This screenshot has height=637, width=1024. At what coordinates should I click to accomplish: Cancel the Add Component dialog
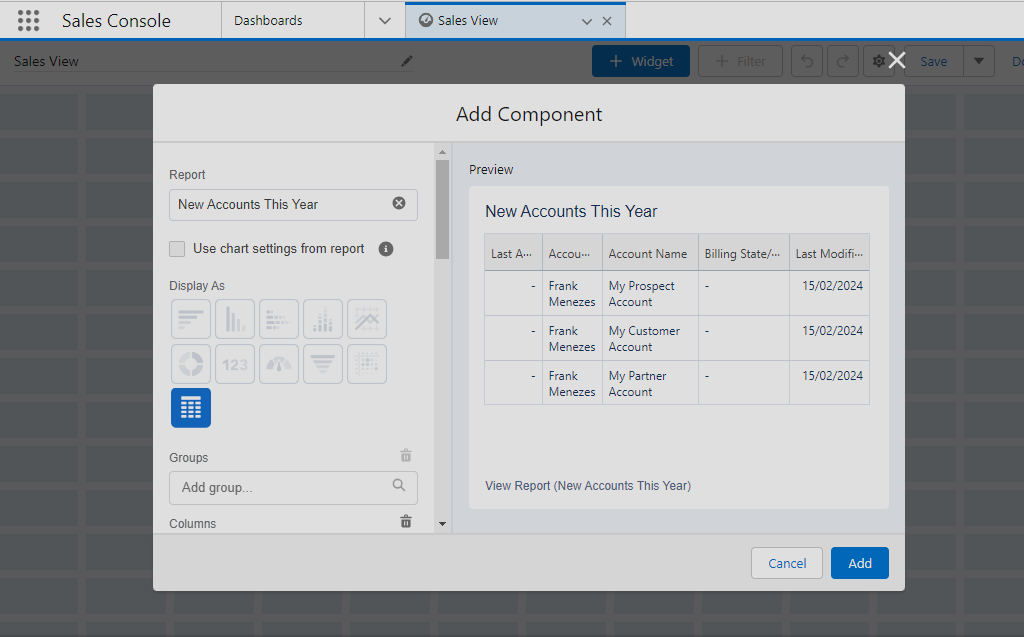pyautogui.click(x=786, y=563)
